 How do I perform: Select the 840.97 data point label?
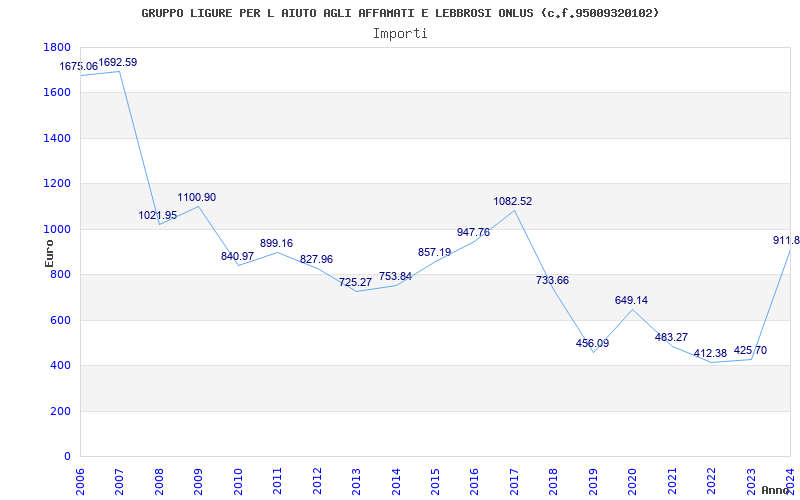coord(237,256)
